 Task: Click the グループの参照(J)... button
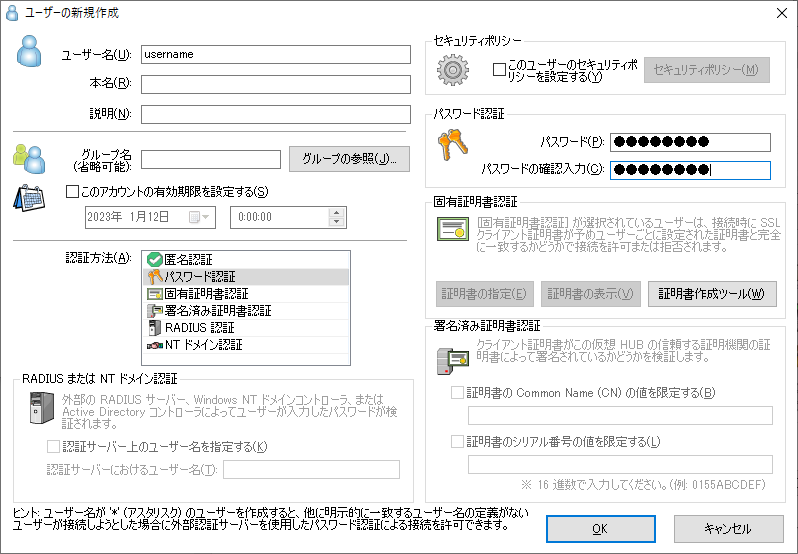(349, 159)
